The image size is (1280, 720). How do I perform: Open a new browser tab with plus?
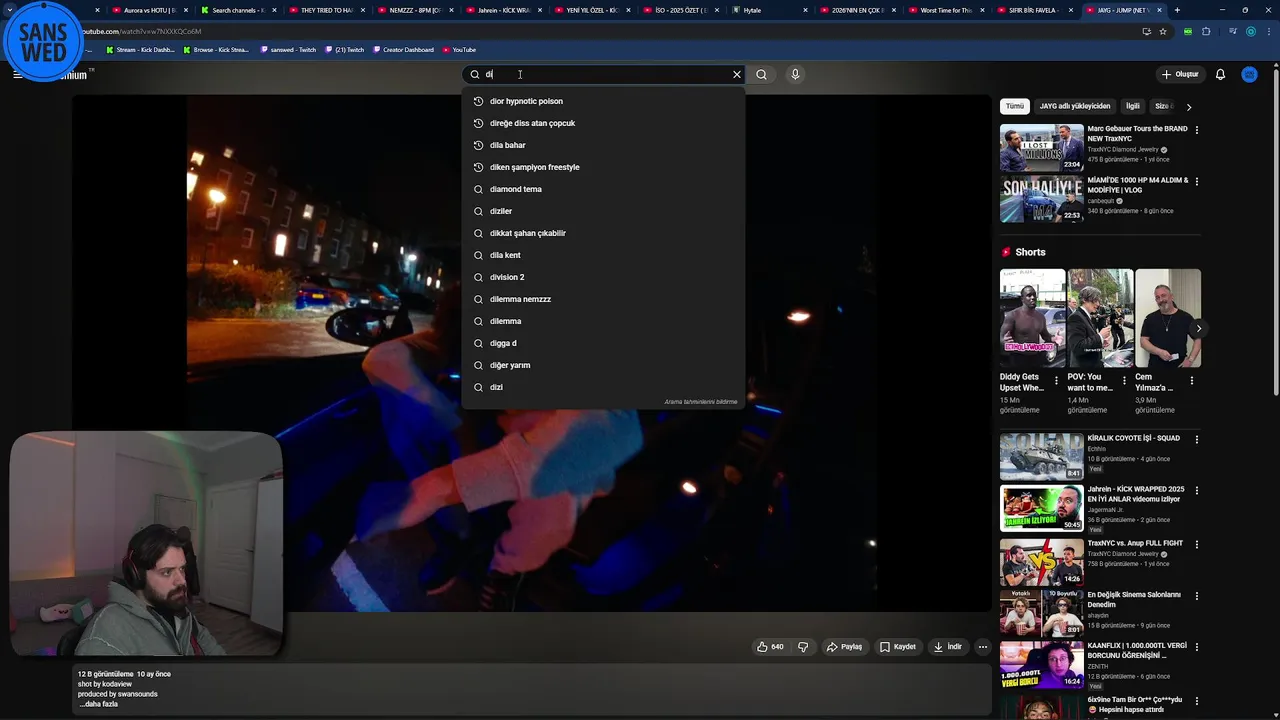[x=1177, y=10]
